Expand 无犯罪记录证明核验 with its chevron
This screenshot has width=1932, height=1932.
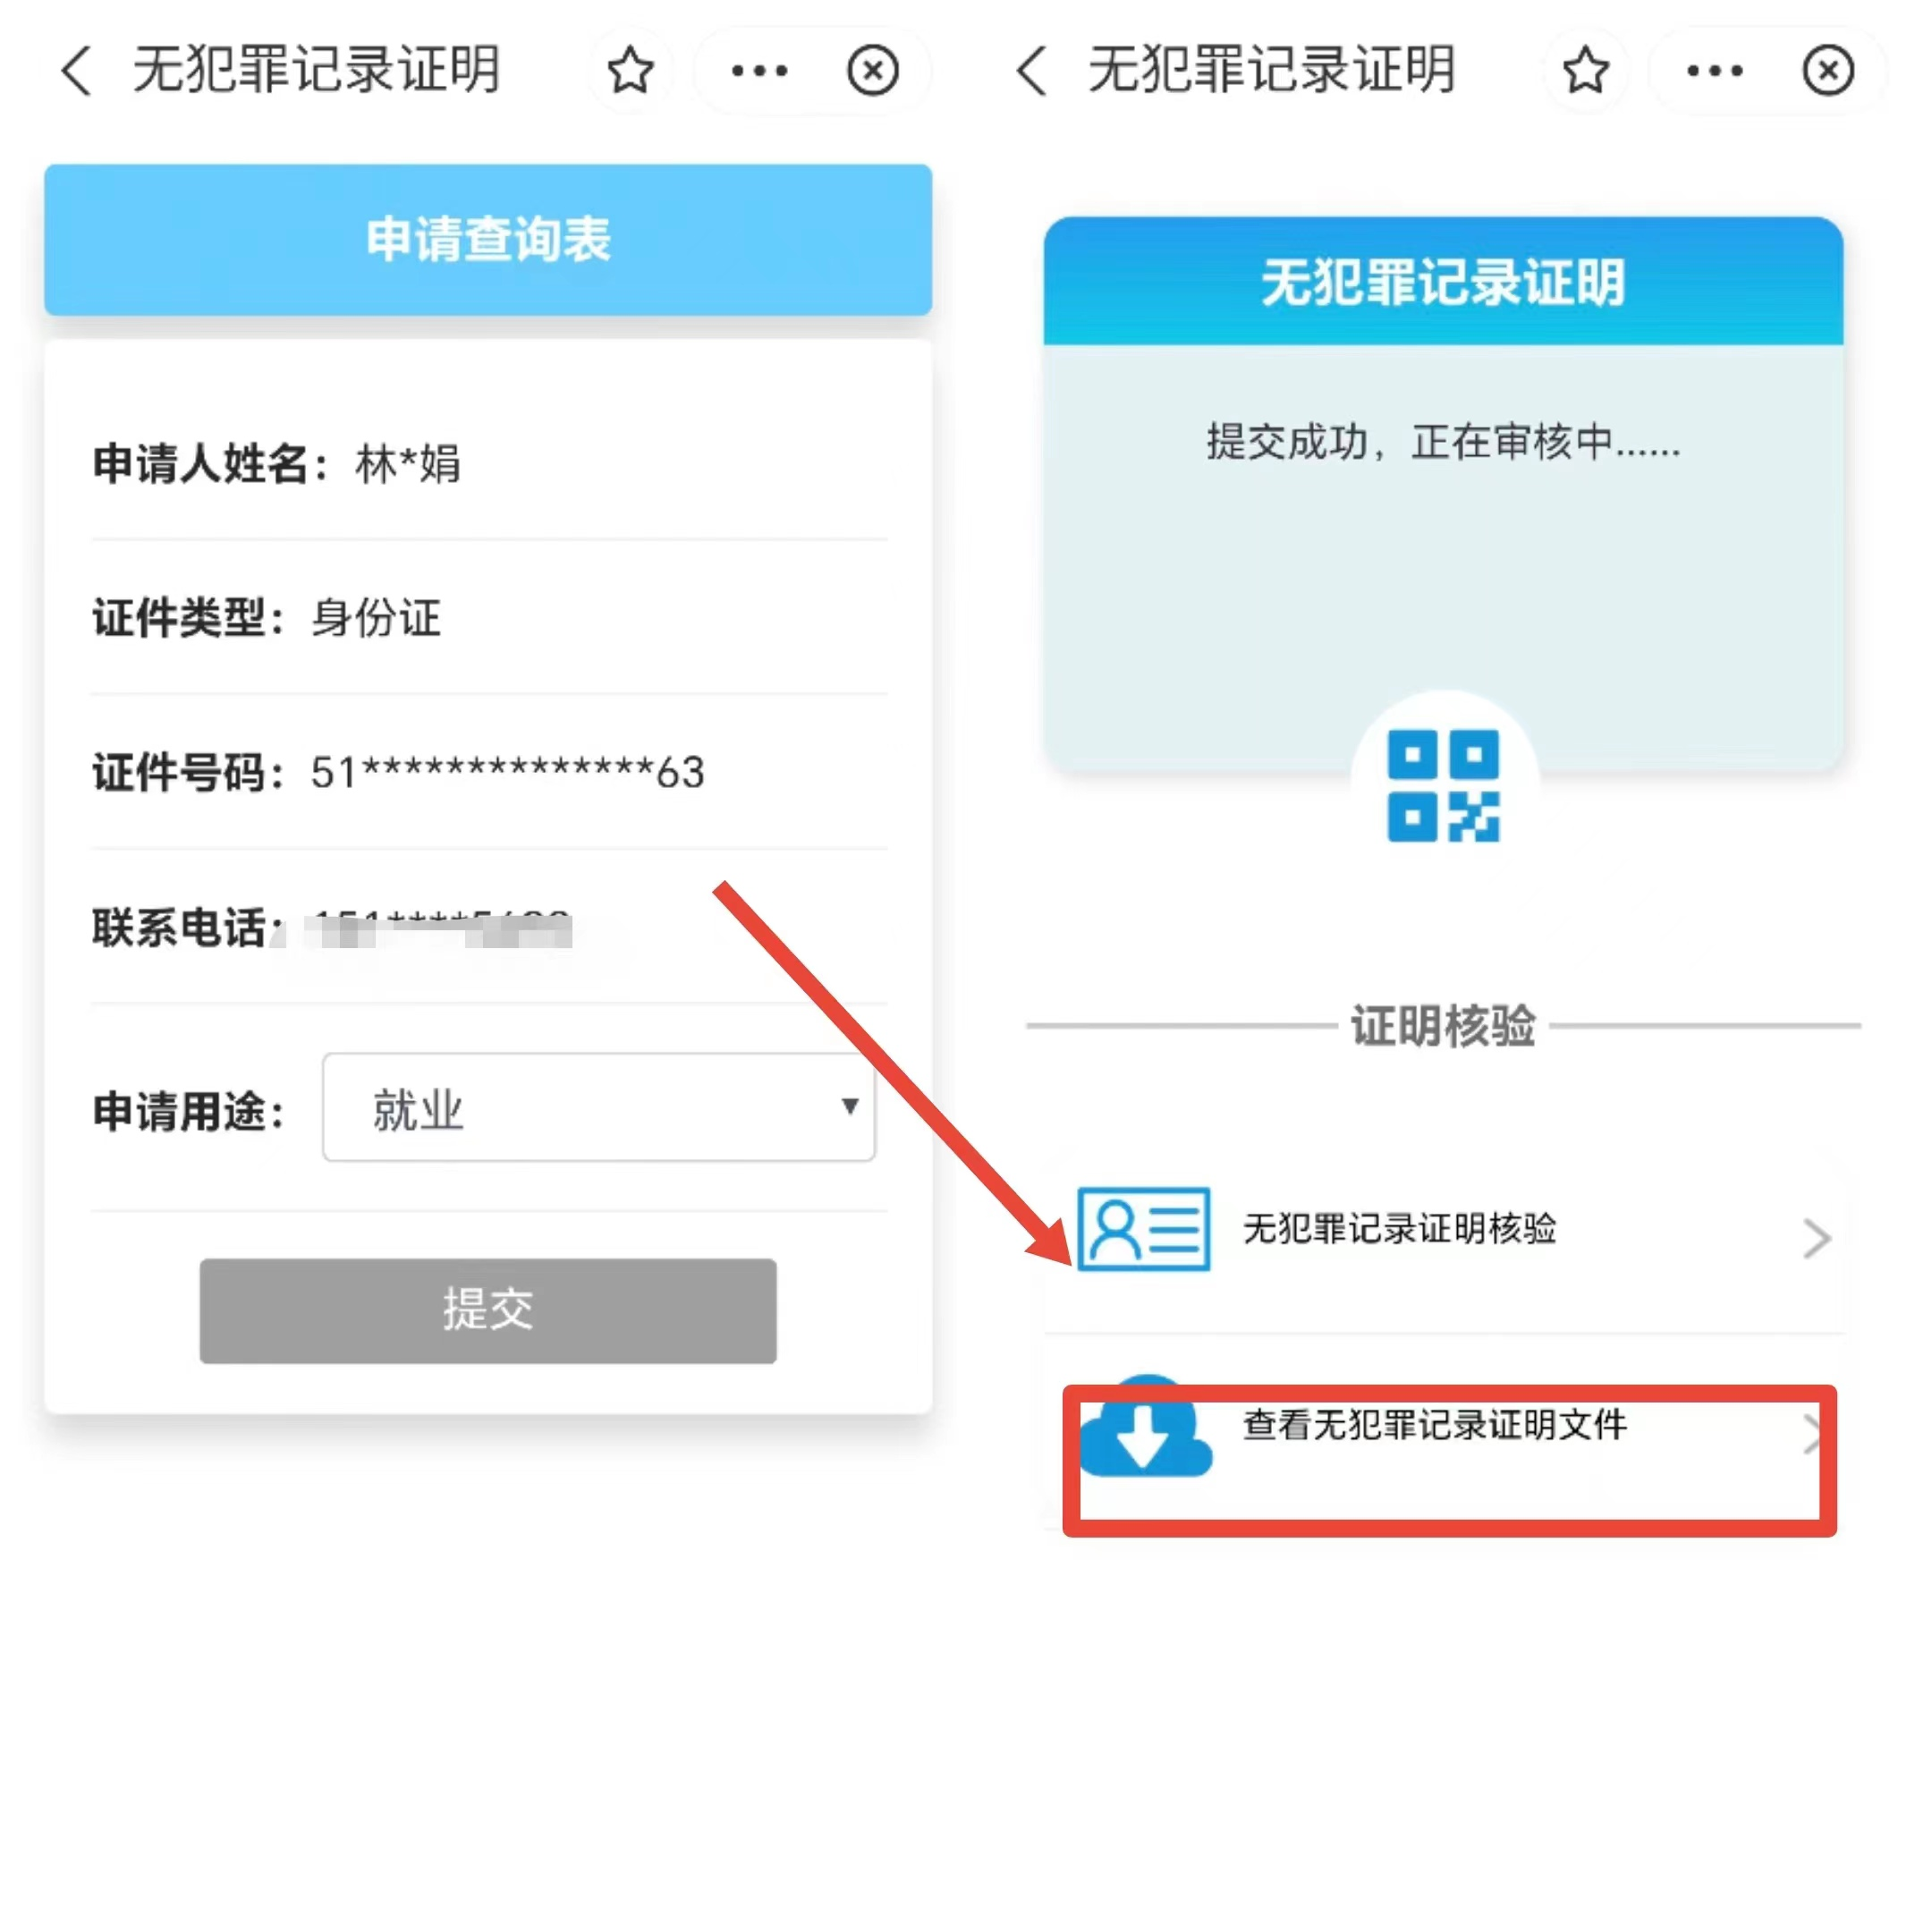click(x=1816, y=1238)
